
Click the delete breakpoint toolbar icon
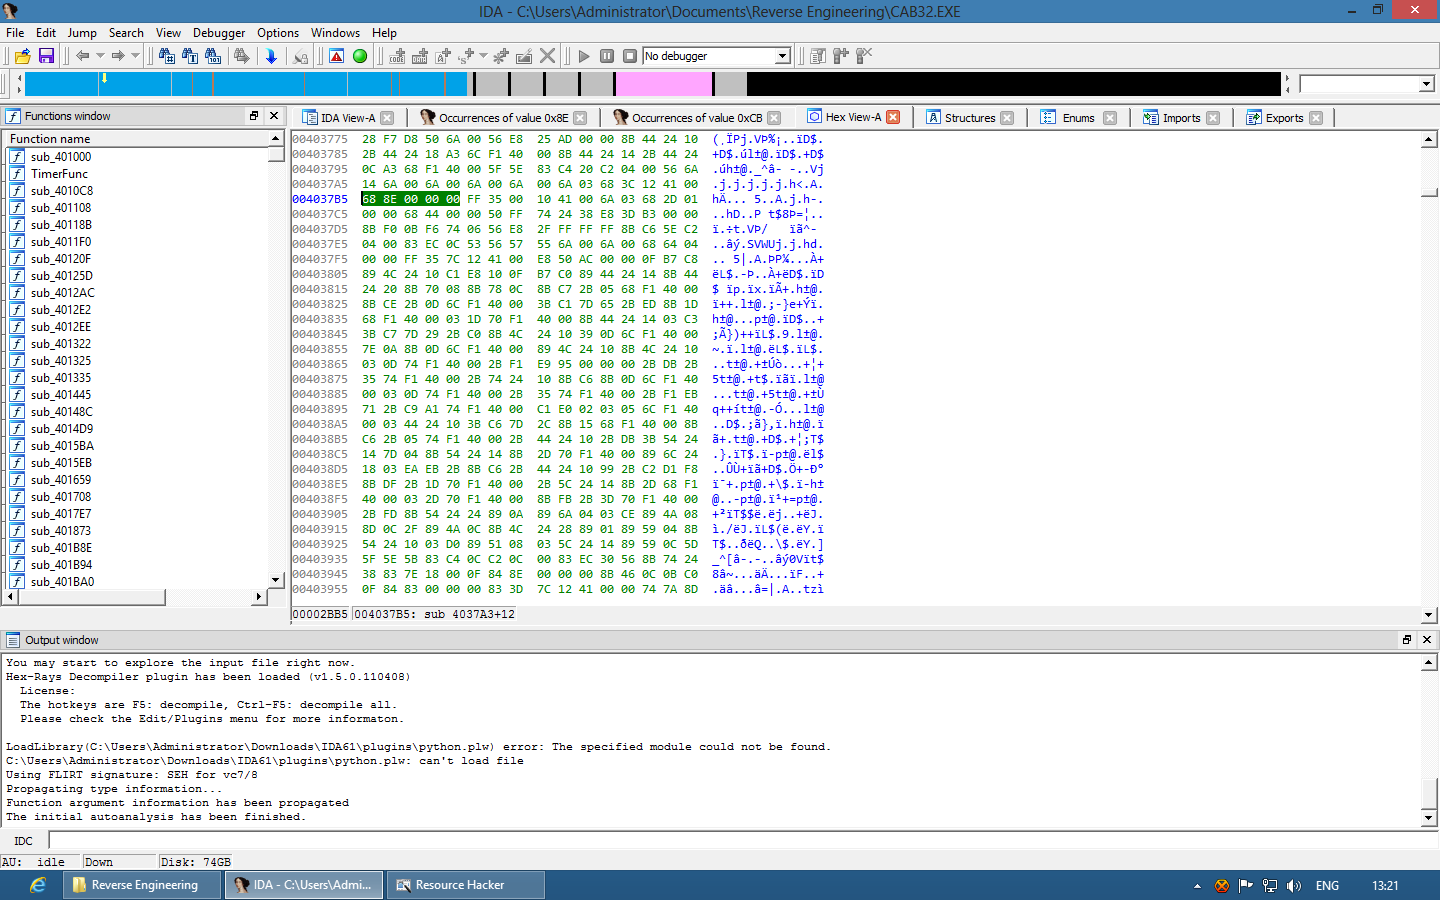click(x=864, y=56)
